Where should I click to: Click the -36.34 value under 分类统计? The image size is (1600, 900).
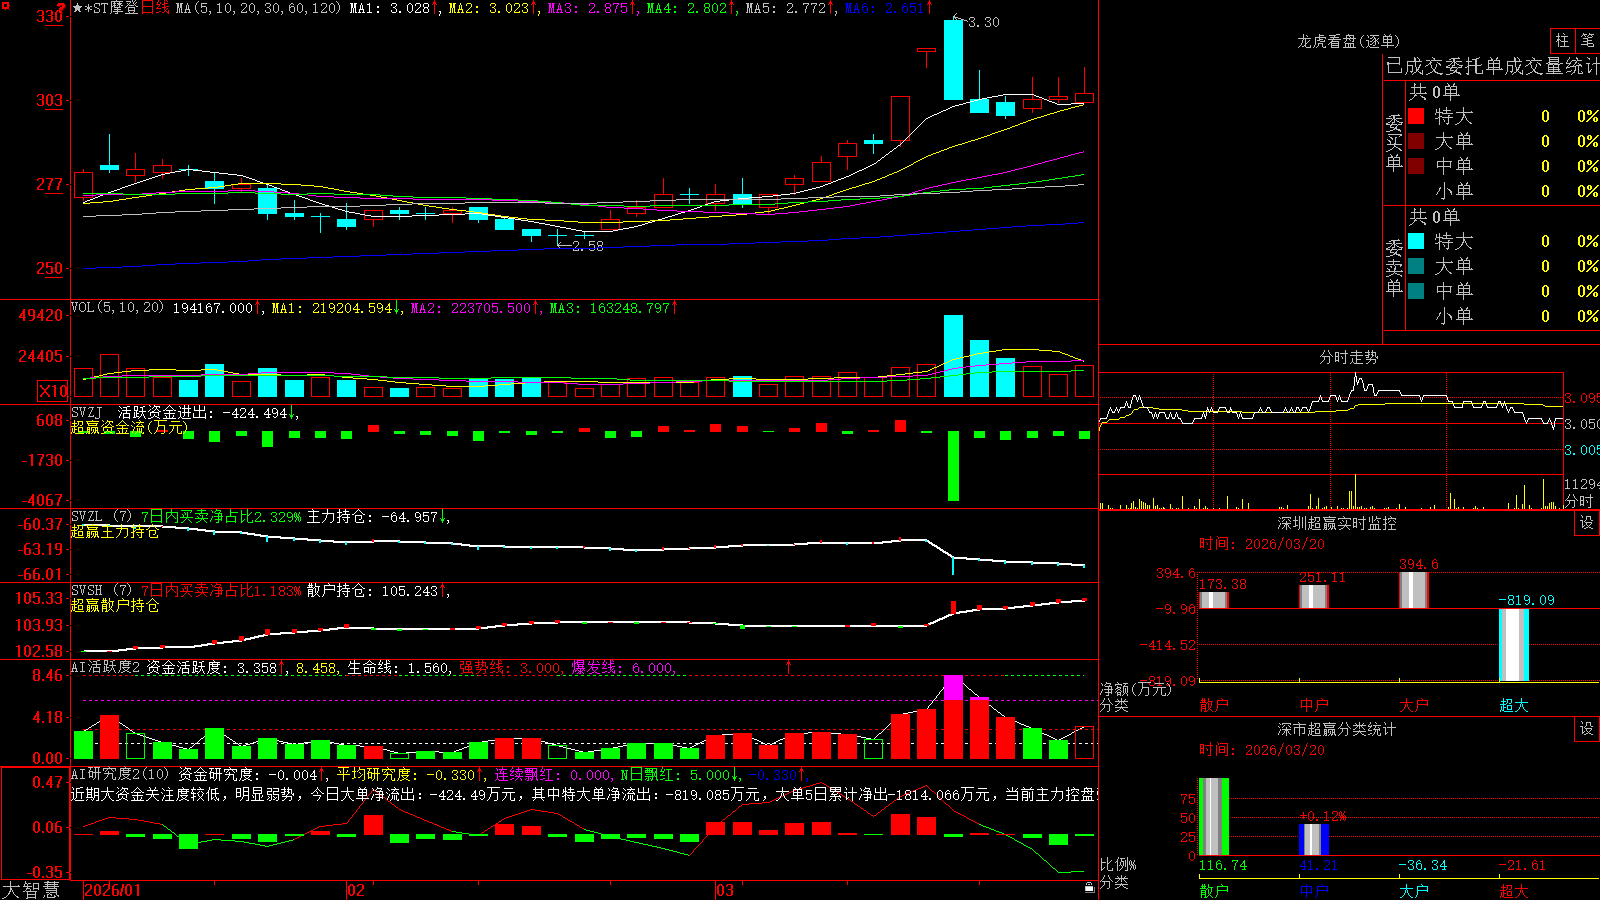coord(1422,865)
